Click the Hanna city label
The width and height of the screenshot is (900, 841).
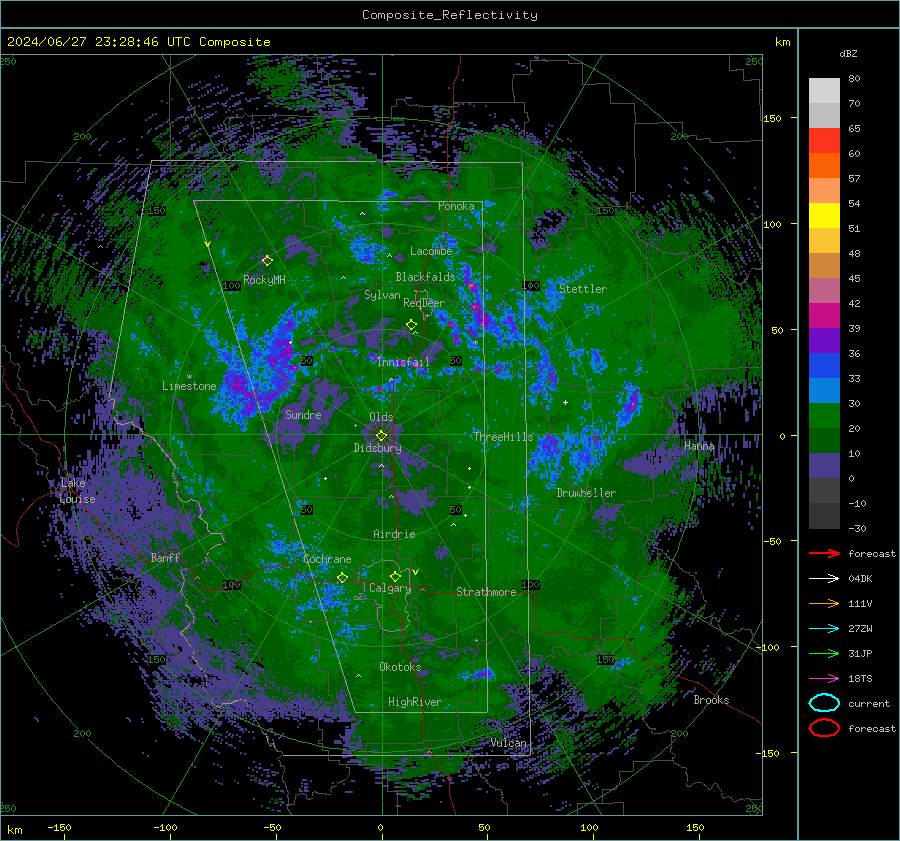coord(699,446)
